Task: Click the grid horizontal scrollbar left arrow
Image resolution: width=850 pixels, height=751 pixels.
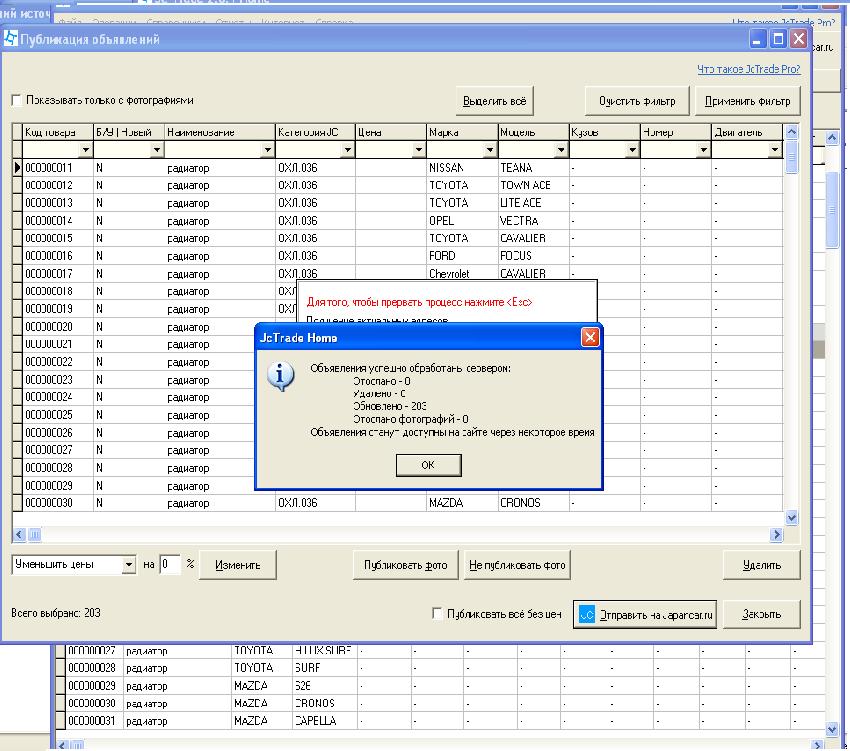Action: point(19,535)
